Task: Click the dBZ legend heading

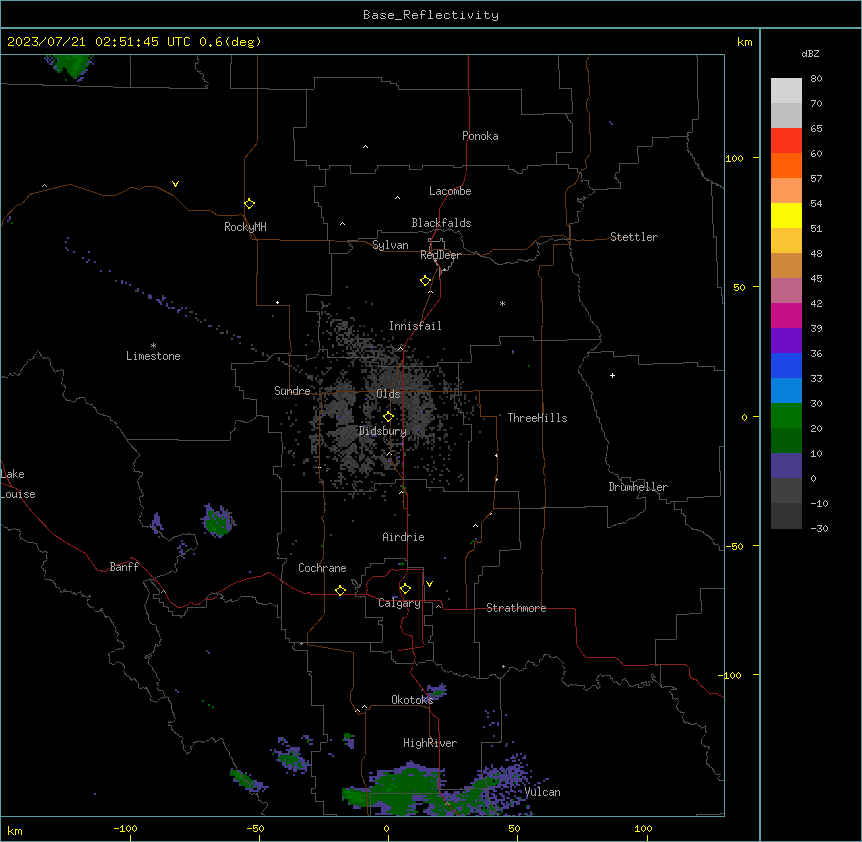Action: (810, 53)
